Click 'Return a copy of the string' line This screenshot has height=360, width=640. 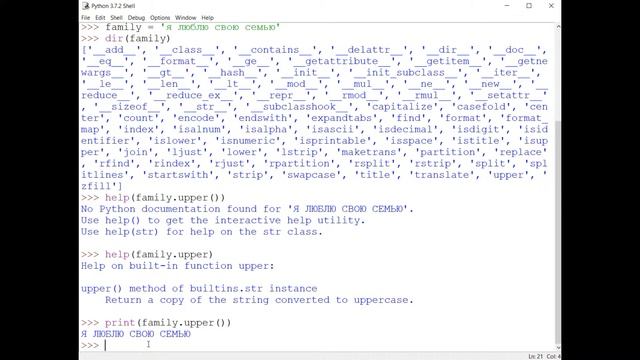pos(259,300)
